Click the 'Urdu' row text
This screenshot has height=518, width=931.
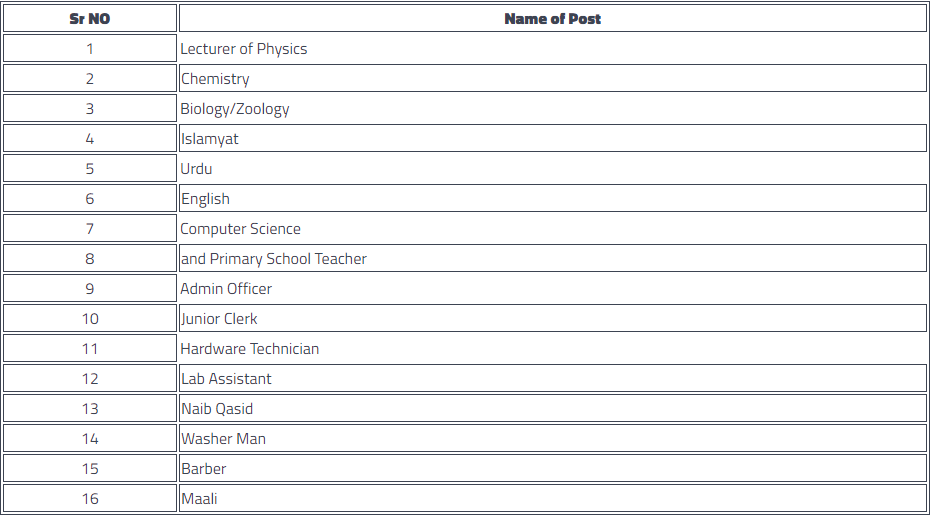(x=197, y=169)
